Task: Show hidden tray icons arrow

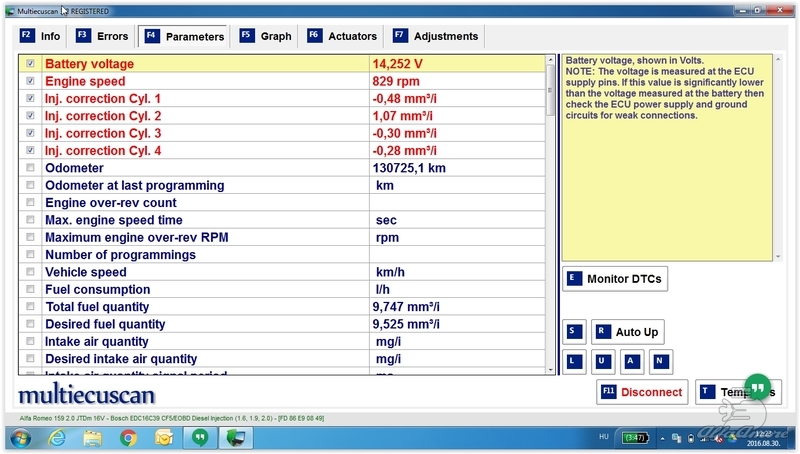Action: tap(662, 438)
